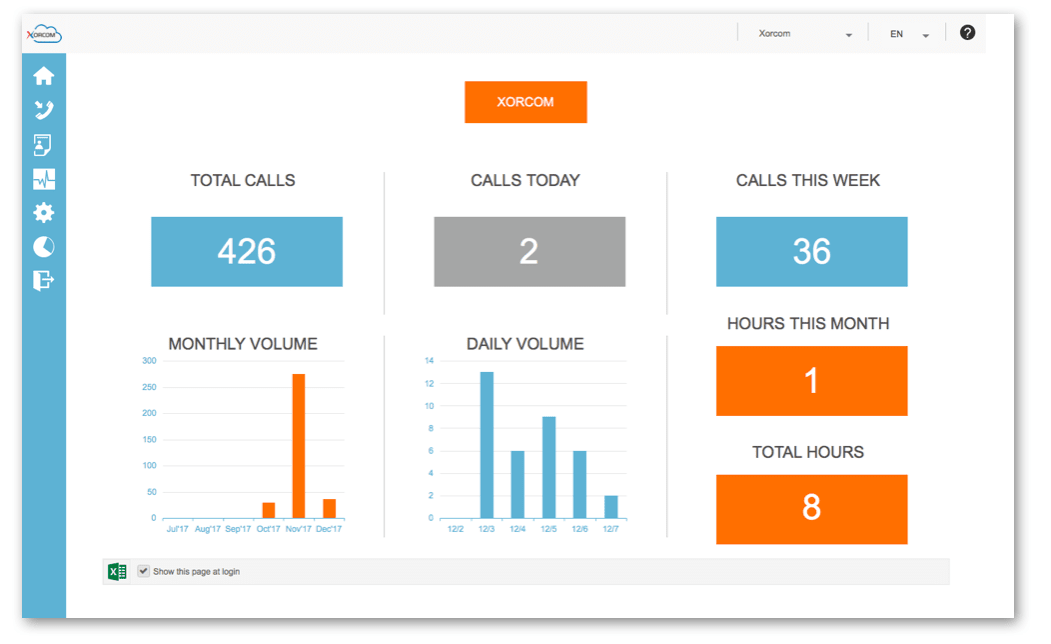
Task: Click the Aug'17 axis label
Action: [208, 529]
